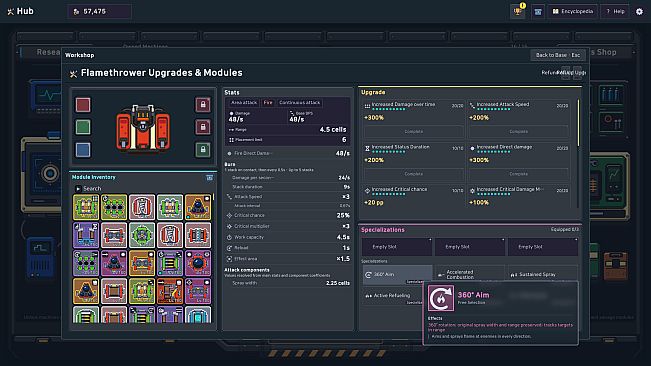Viewport: 651px width, 366px height.
Task: Click the red module slot
Action: coord(83,105)
